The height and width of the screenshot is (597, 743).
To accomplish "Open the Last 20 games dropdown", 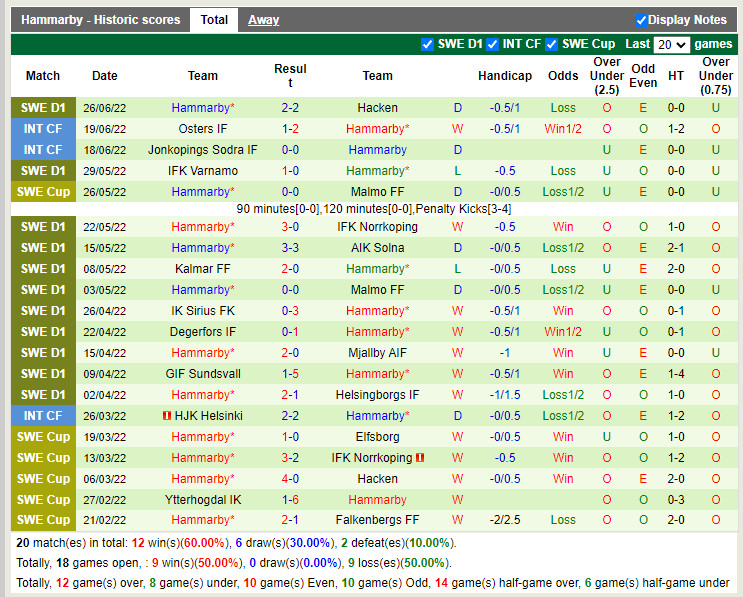I will [x=671, y=45].
